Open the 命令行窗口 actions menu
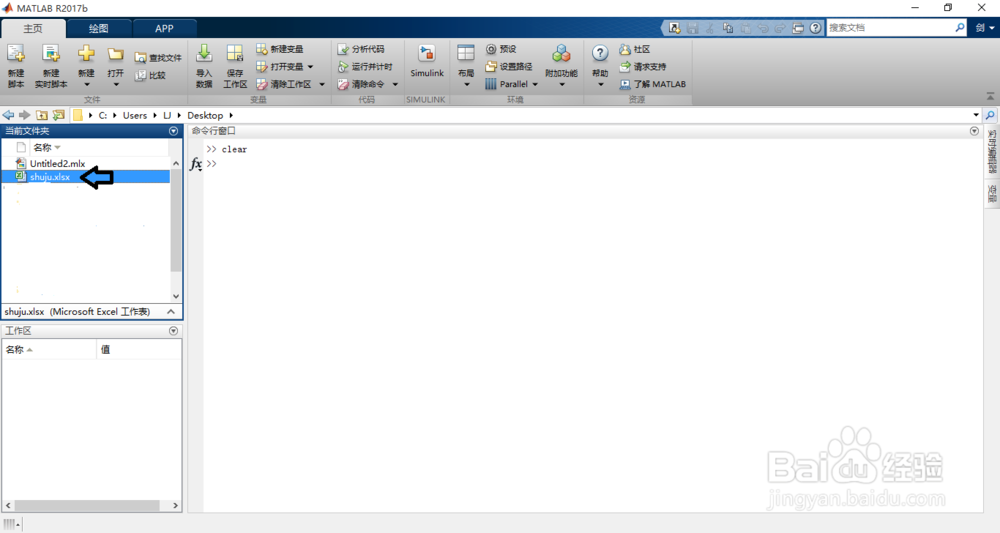 click(974, 131)
